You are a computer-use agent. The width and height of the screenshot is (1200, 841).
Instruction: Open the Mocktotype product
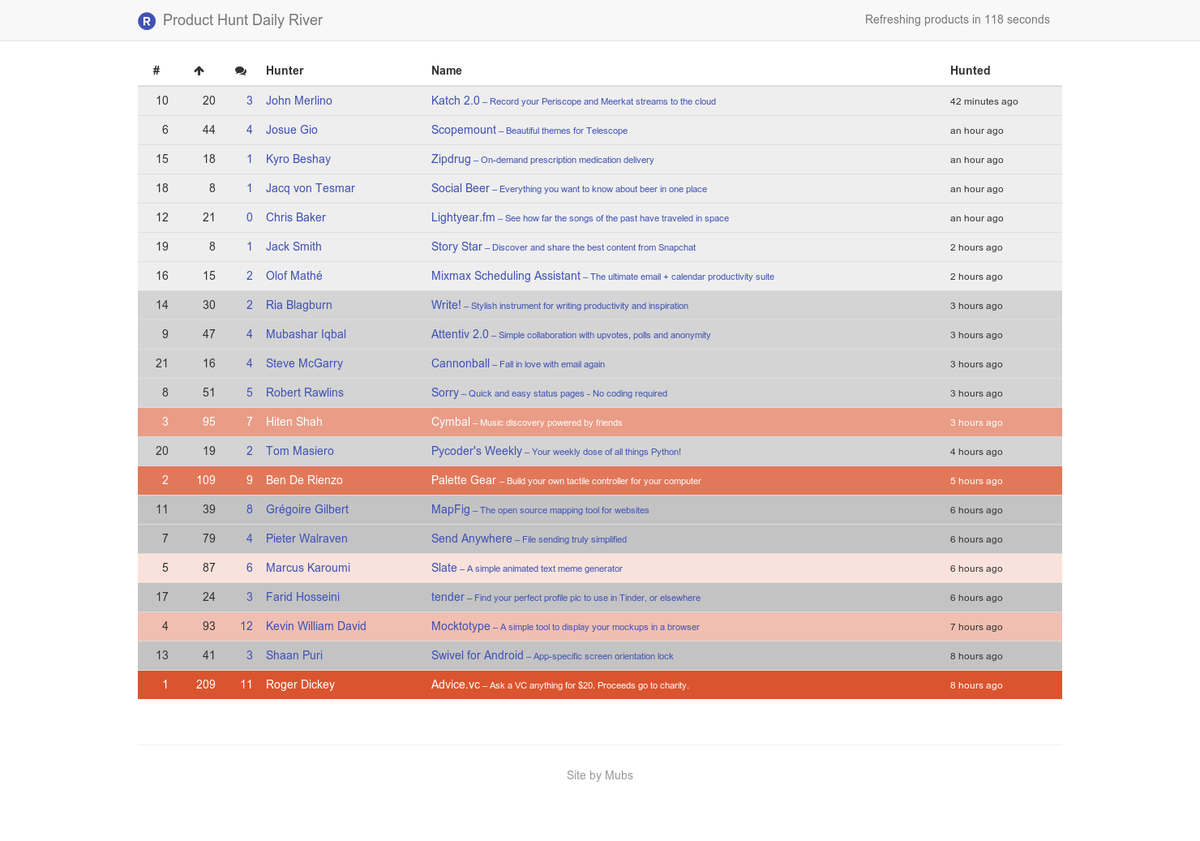[x=461, y=626]
